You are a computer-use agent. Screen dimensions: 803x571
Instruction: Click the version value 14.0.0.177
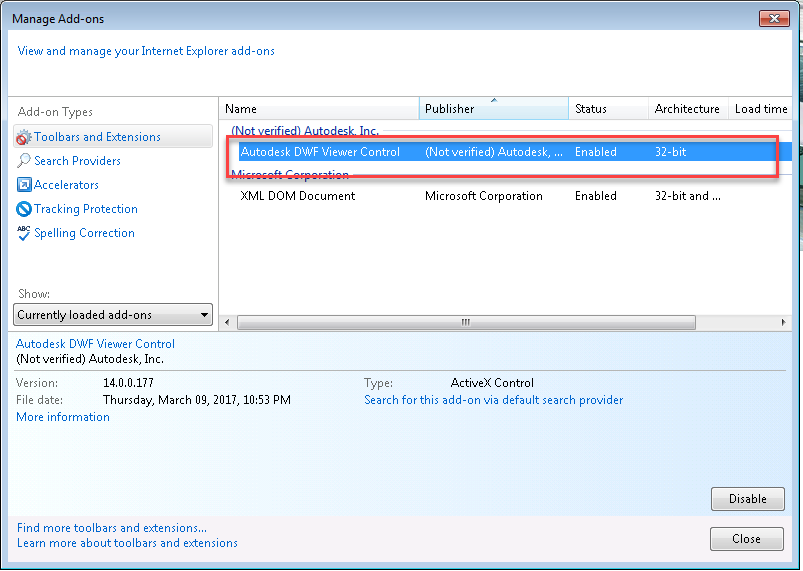coord(128,383)
